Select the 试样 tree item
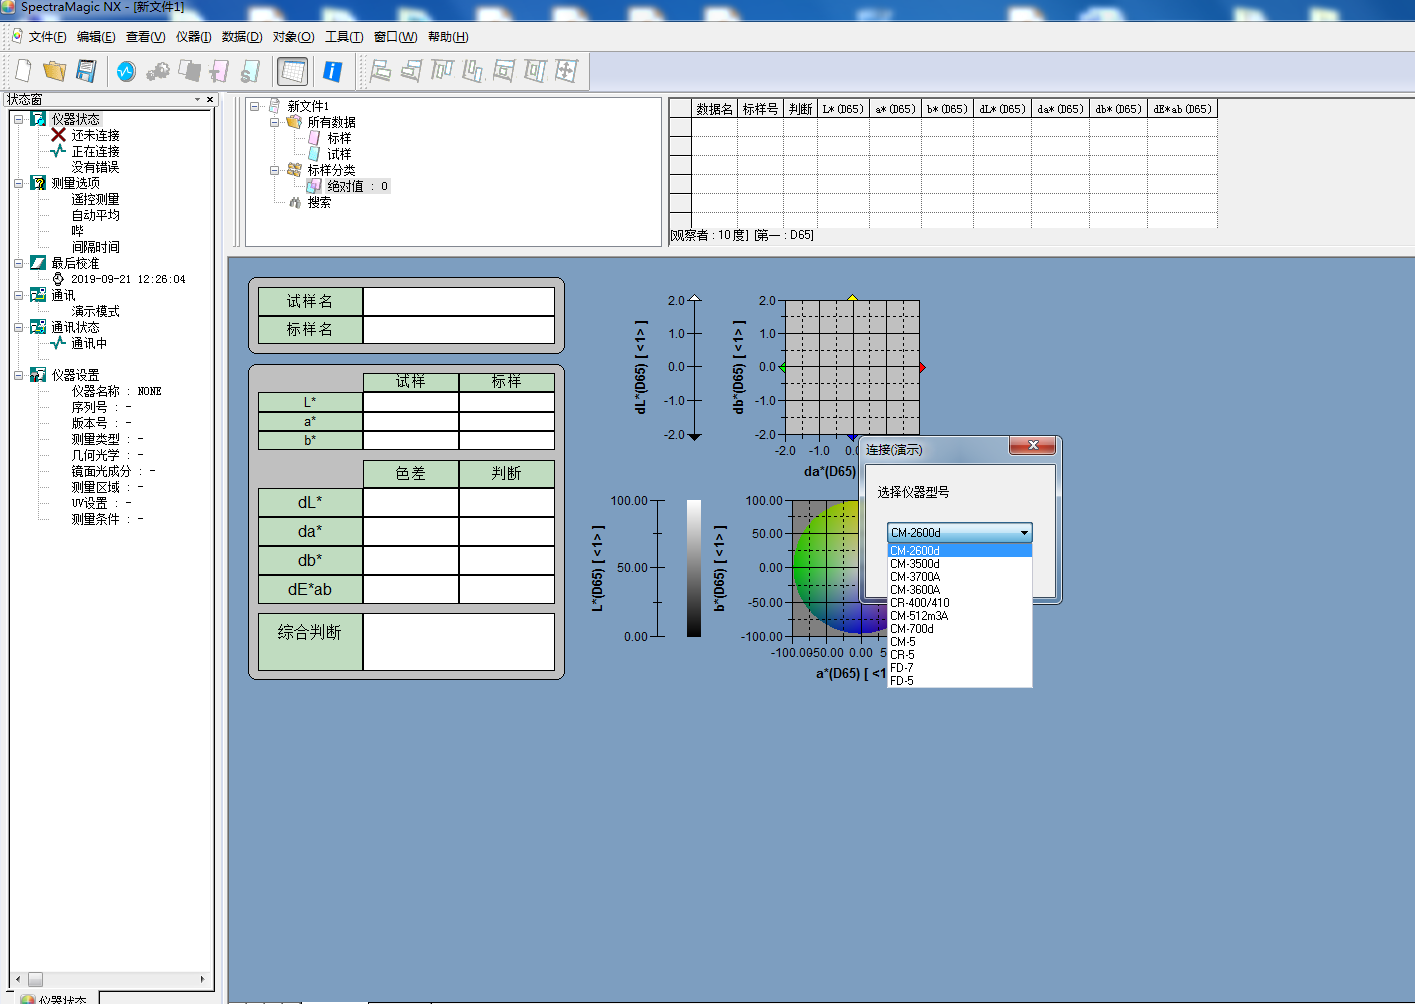 (339, 154)
